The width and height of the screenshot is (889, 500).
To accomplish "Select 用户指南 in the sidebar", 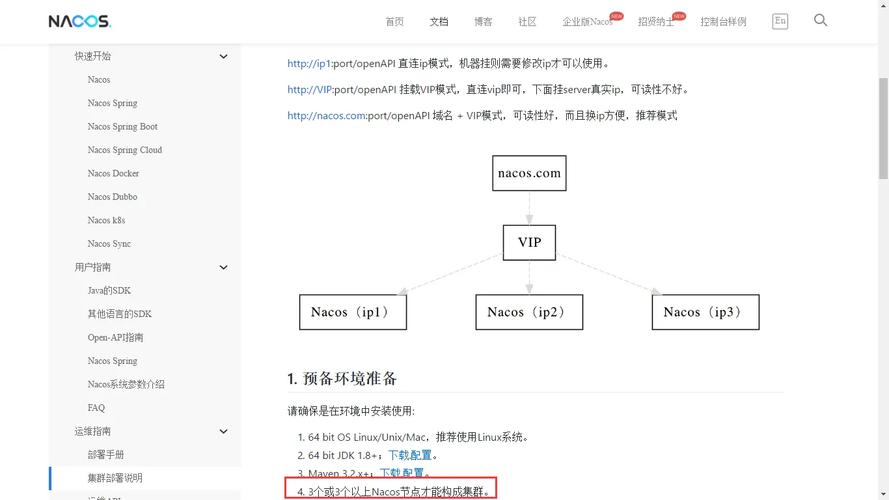I will (x=92, y=267).
